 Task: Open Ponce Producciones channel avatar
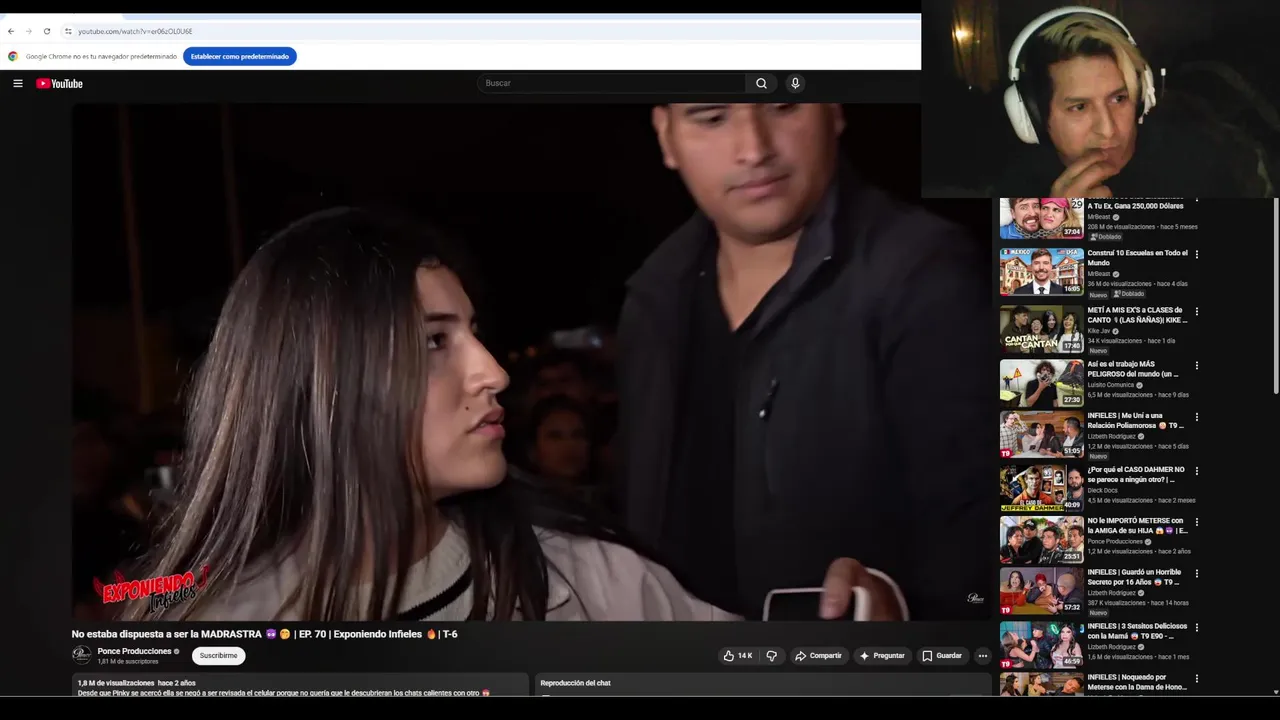pos(81,655)
